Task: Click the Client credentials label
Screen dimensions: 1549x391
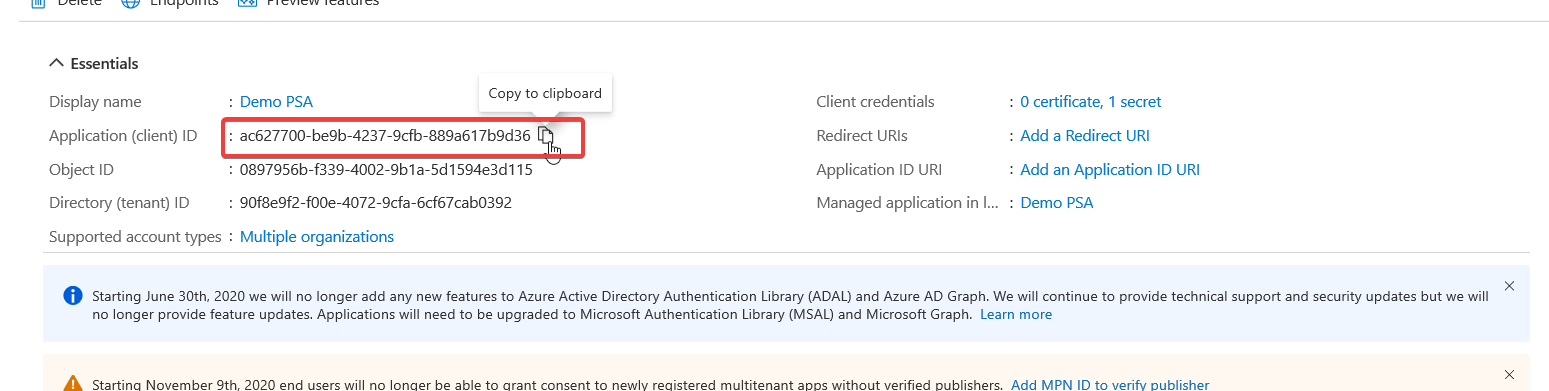Action: click(x=875, y=102)
